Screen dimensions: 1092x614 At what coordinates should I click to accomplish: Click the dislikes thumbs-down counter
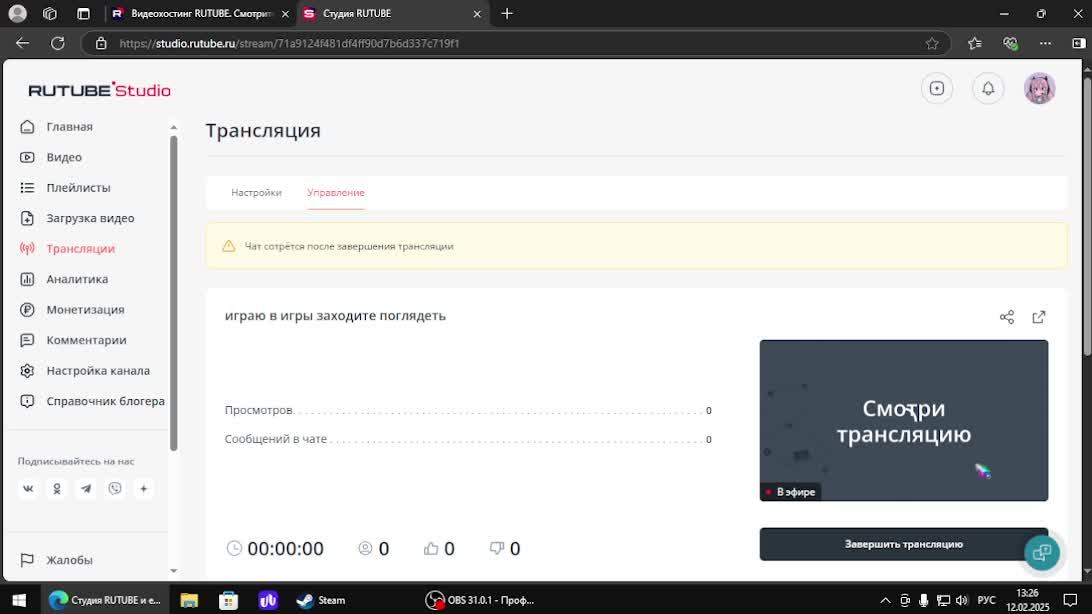(505, 549)
